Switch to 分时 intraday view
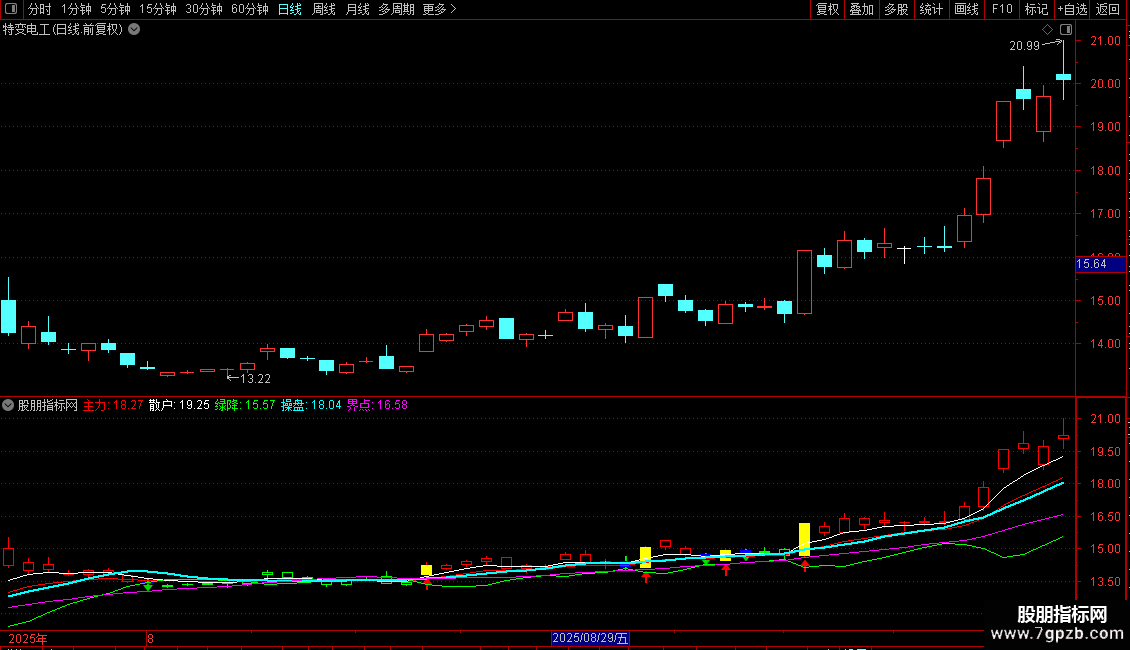The height and width of the screenshot is (650, 1130). point(40,9)
